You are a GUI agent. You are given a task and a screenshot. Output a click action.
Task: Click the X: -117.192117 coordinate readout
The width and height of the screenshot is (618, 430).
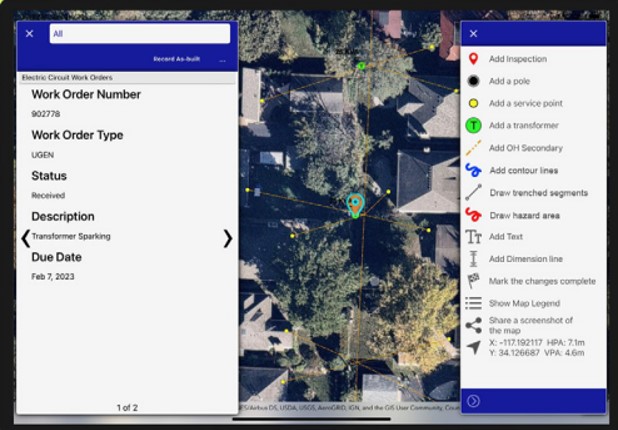pyautogui.click(x=516, y=343)
